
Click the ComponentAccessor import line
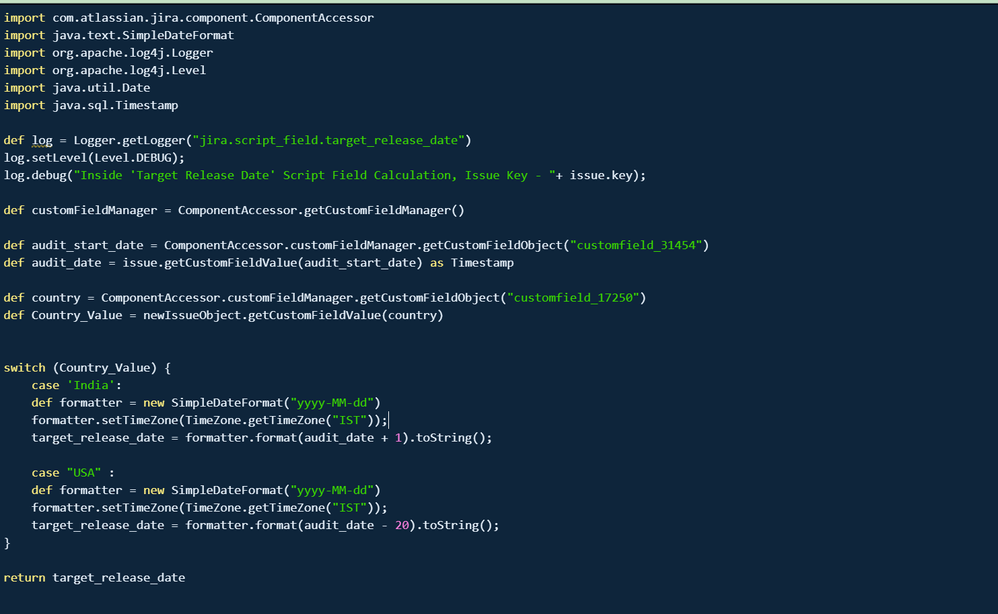click(x=188, y=18)
